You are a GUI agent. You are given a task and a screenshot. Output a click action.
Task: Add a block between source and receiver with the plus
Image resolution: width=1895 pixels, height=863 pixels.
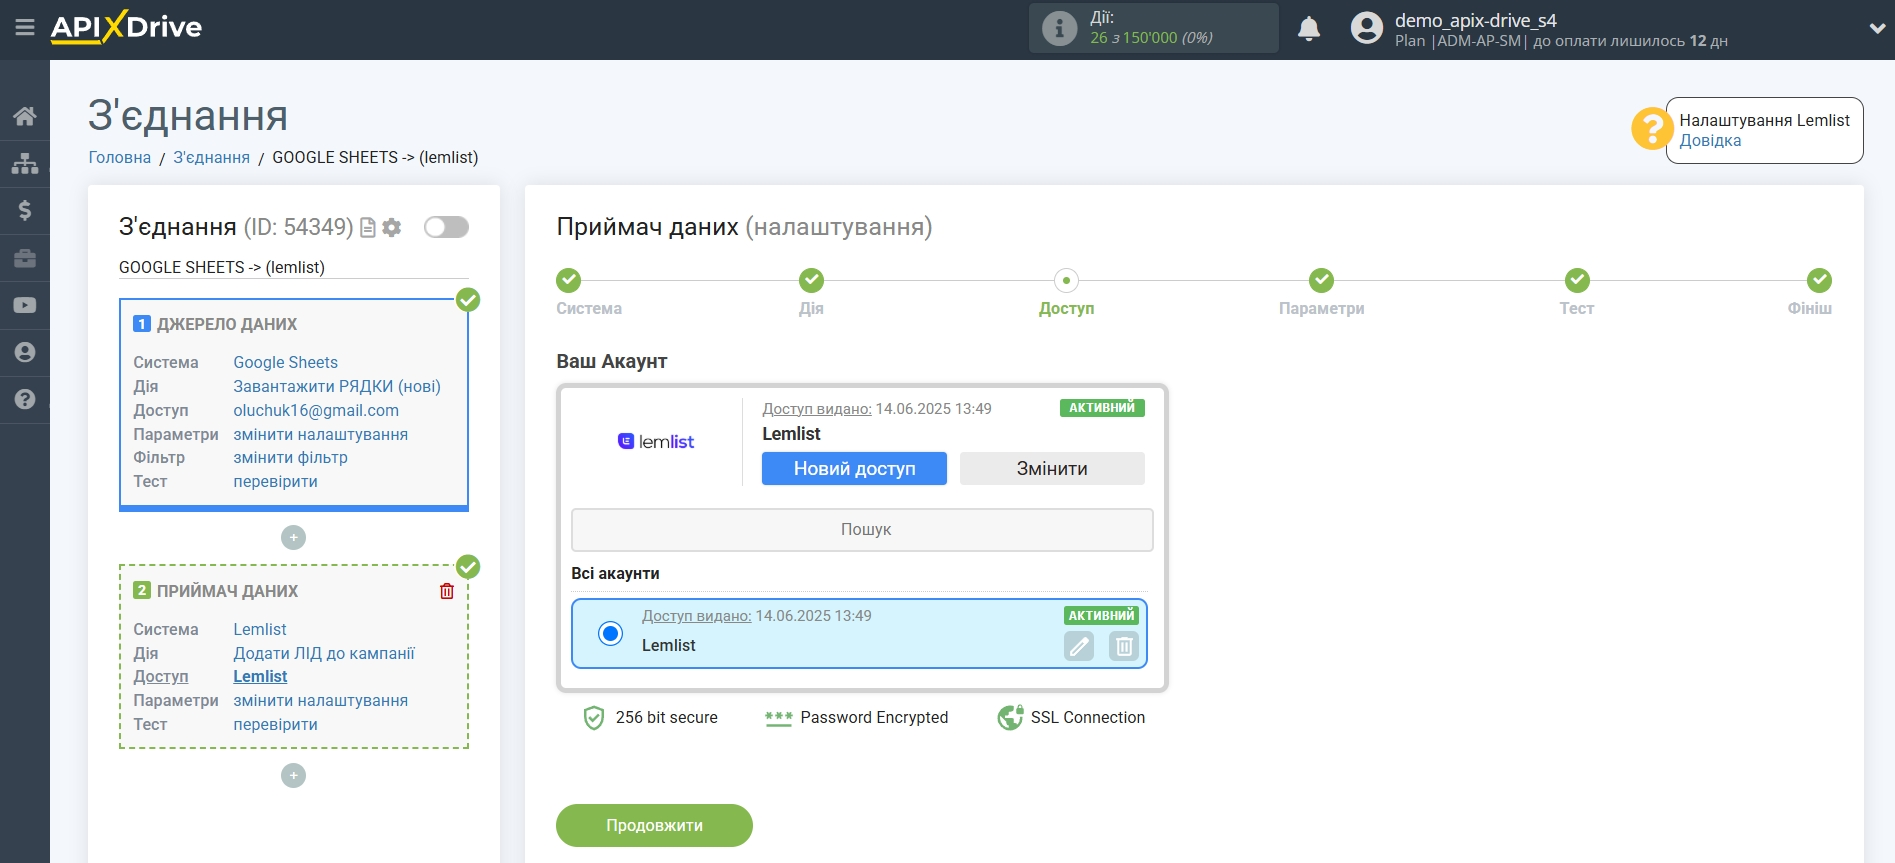(x=293, y=538)
